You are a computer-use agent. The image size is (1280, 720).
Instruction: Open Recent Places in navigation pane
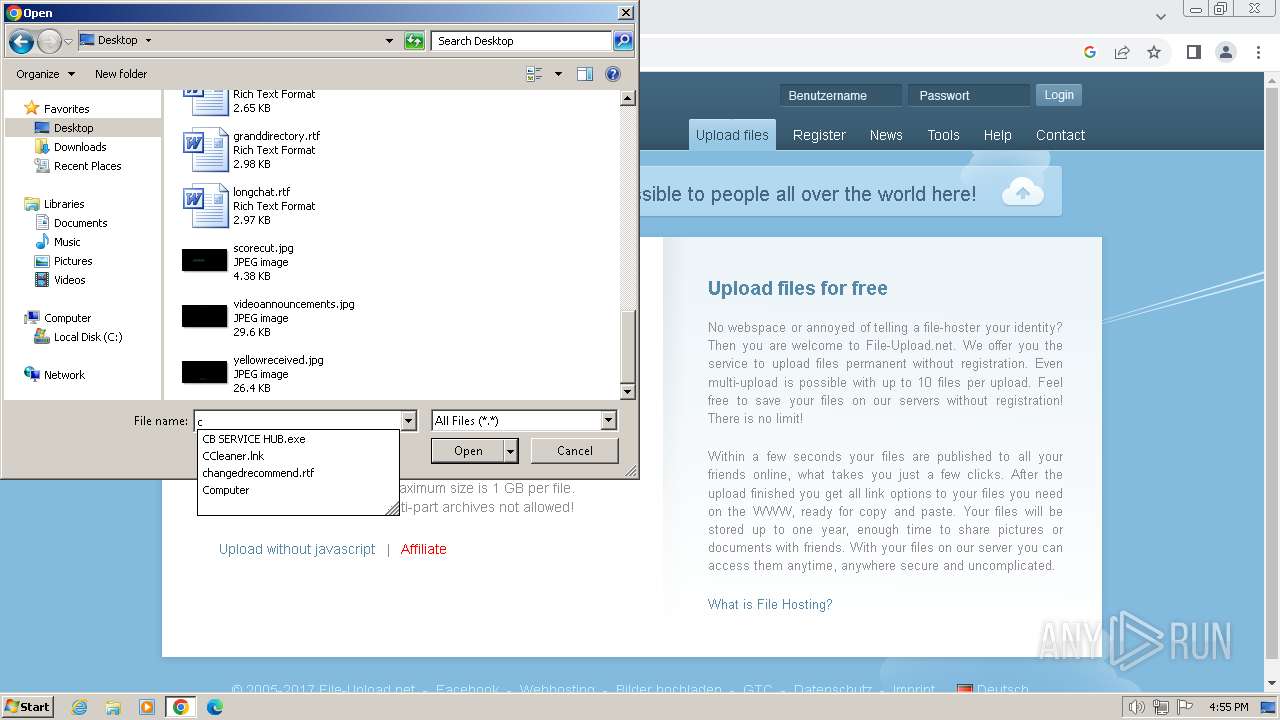[x=87, y=166]
